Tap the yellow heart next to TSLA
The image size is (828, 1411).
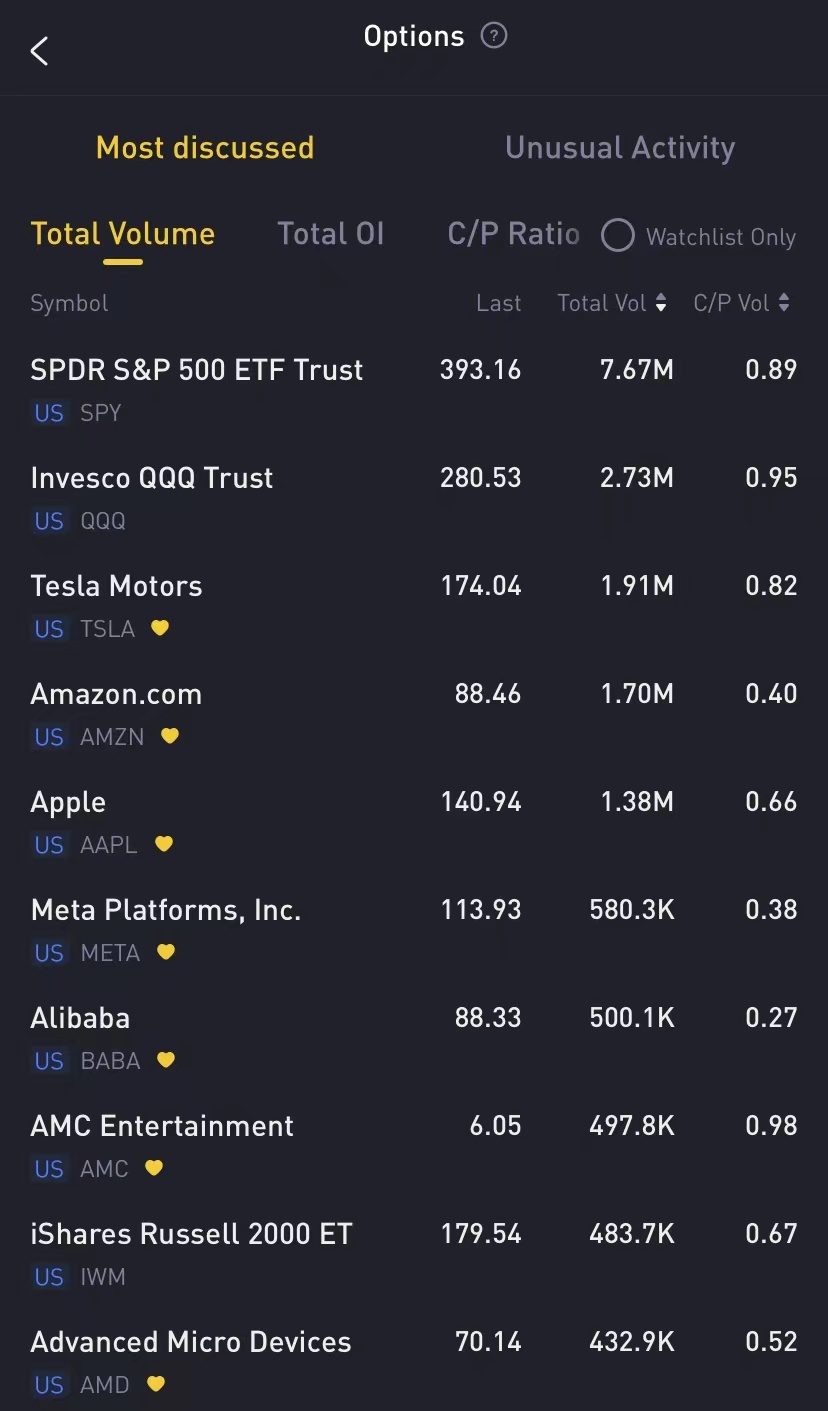point(160,628)
